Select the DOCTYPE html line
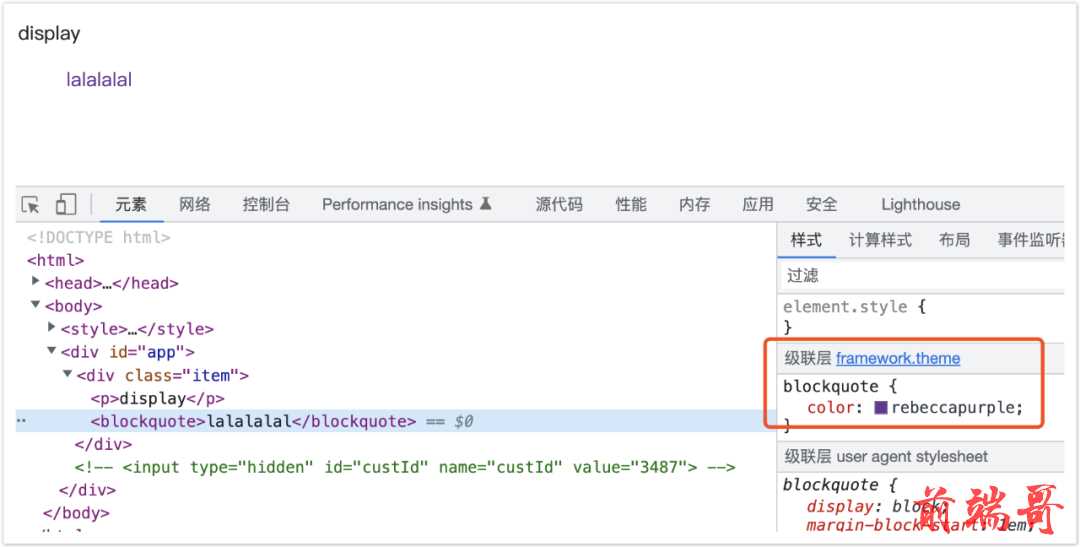The height and width of the screenshot is (547, 1080). tap(98, 238)
